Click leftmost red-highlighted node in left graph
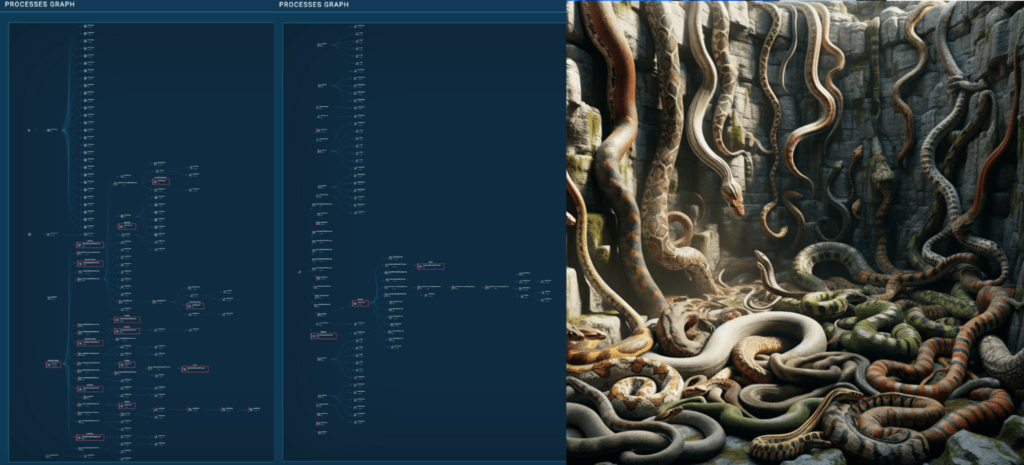1024x465 pixels. coord(53,365)
